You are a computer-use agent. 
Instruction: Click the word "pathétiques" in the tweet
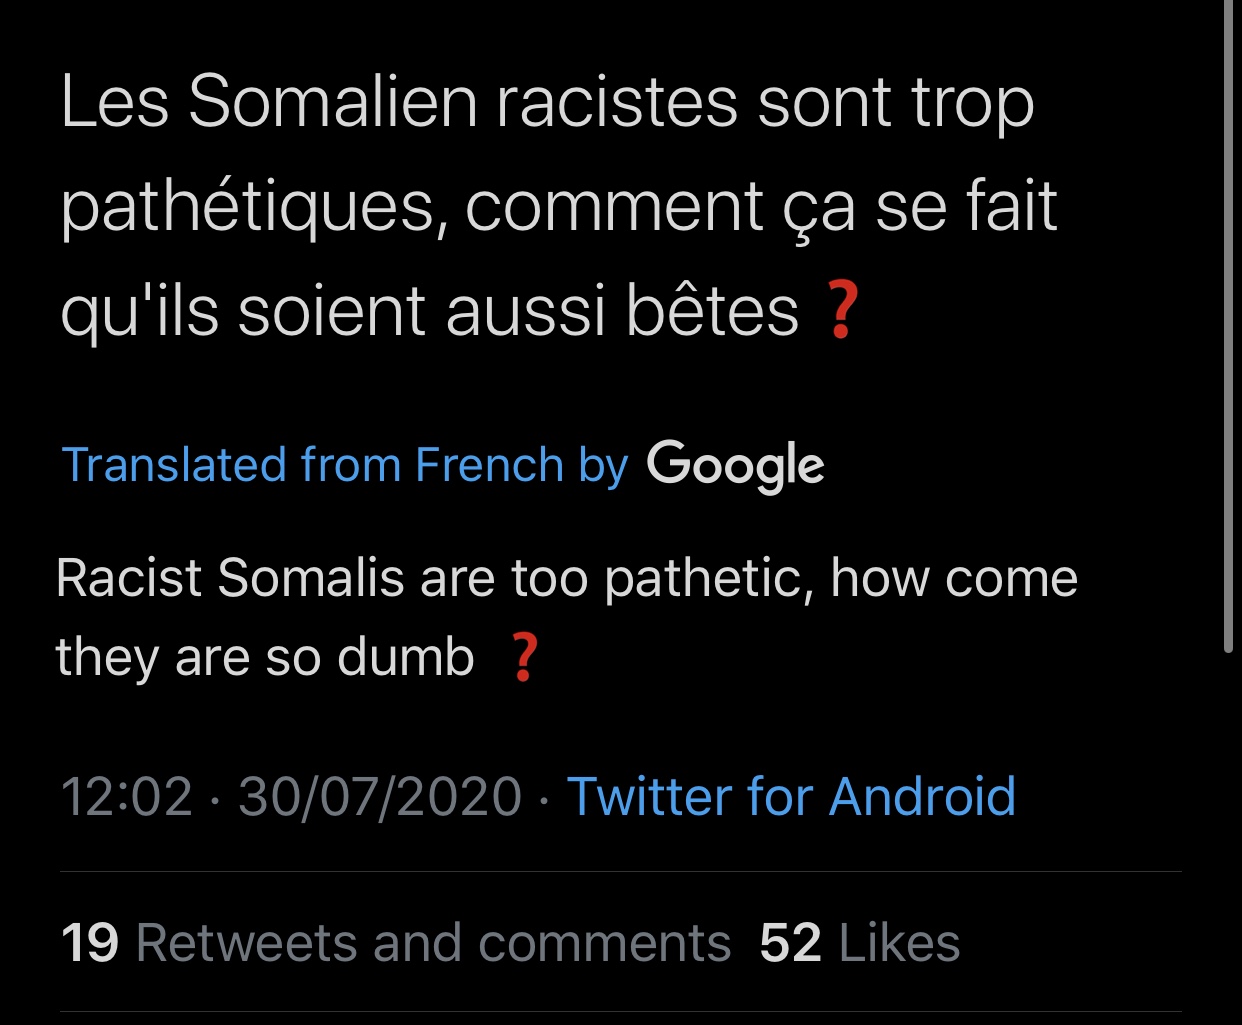pyautogui.click(x=247, y=207)
